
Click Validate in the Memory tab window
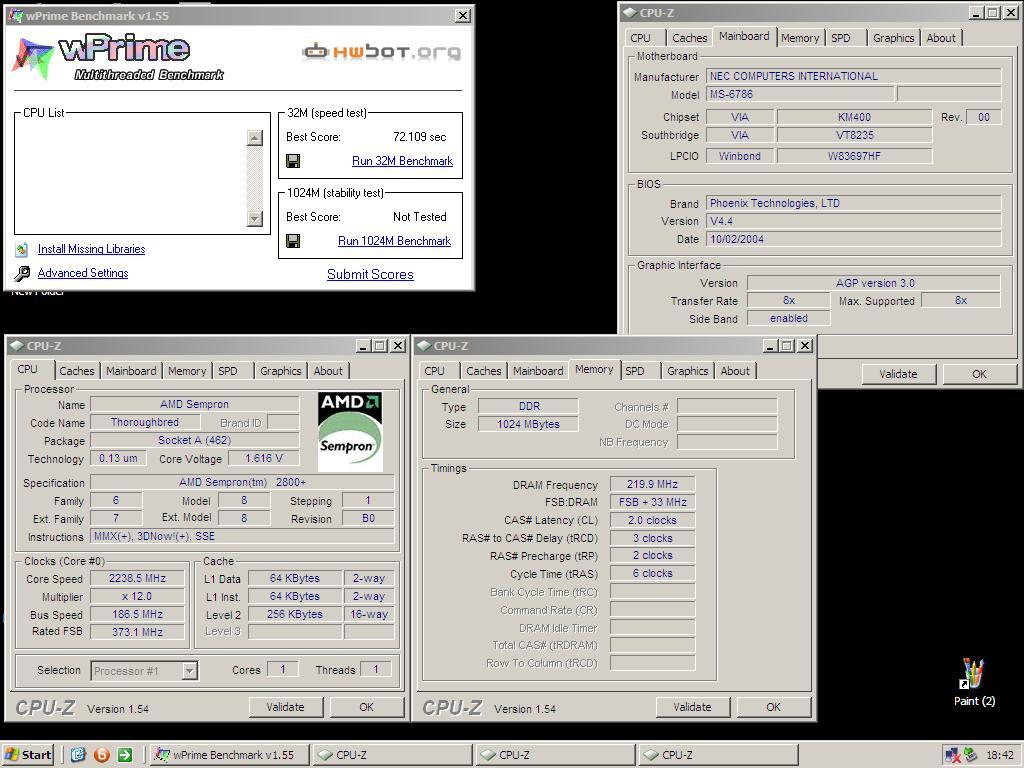692,707
